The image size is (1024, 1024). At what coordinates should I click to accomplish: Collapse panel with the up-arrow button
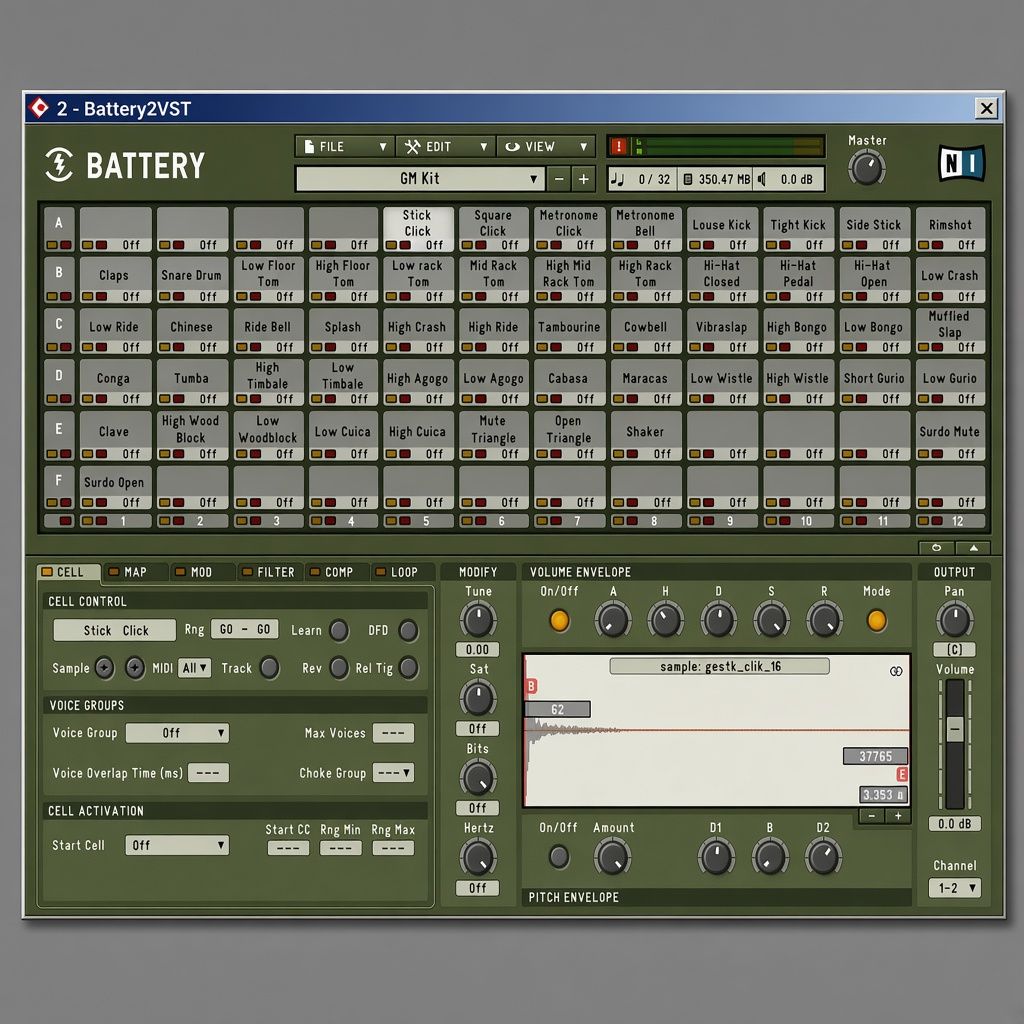pos(973,547)
